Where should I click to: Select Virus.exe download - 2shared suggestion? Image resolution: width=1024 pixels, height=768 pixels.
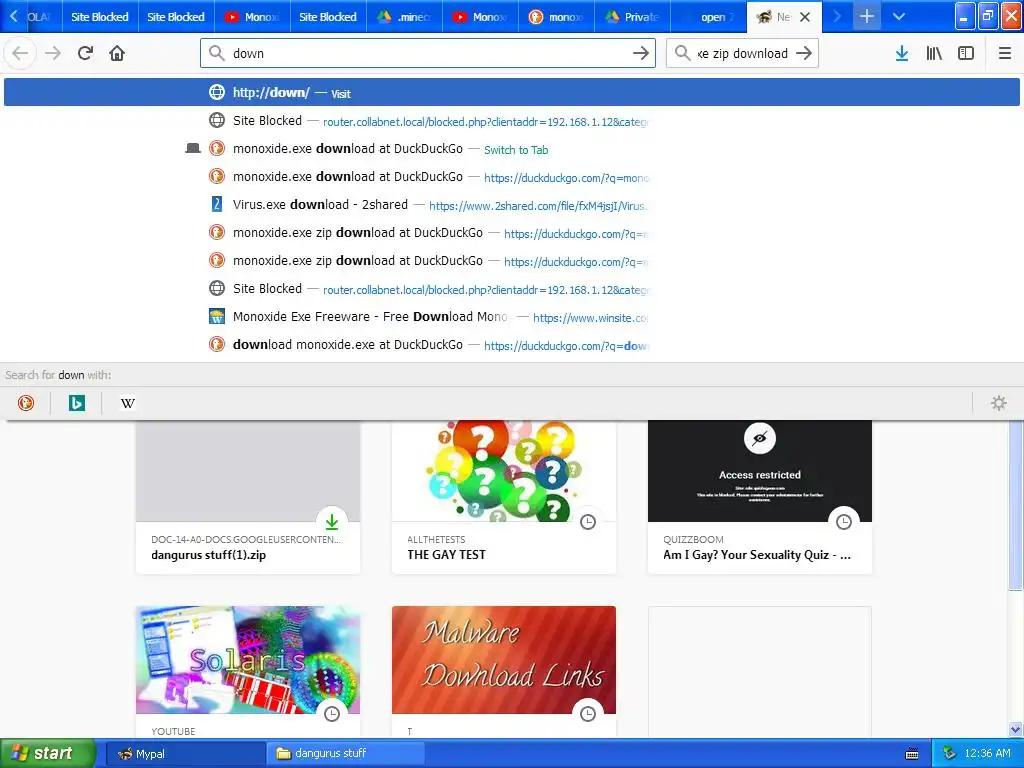[x=512, y=205]
